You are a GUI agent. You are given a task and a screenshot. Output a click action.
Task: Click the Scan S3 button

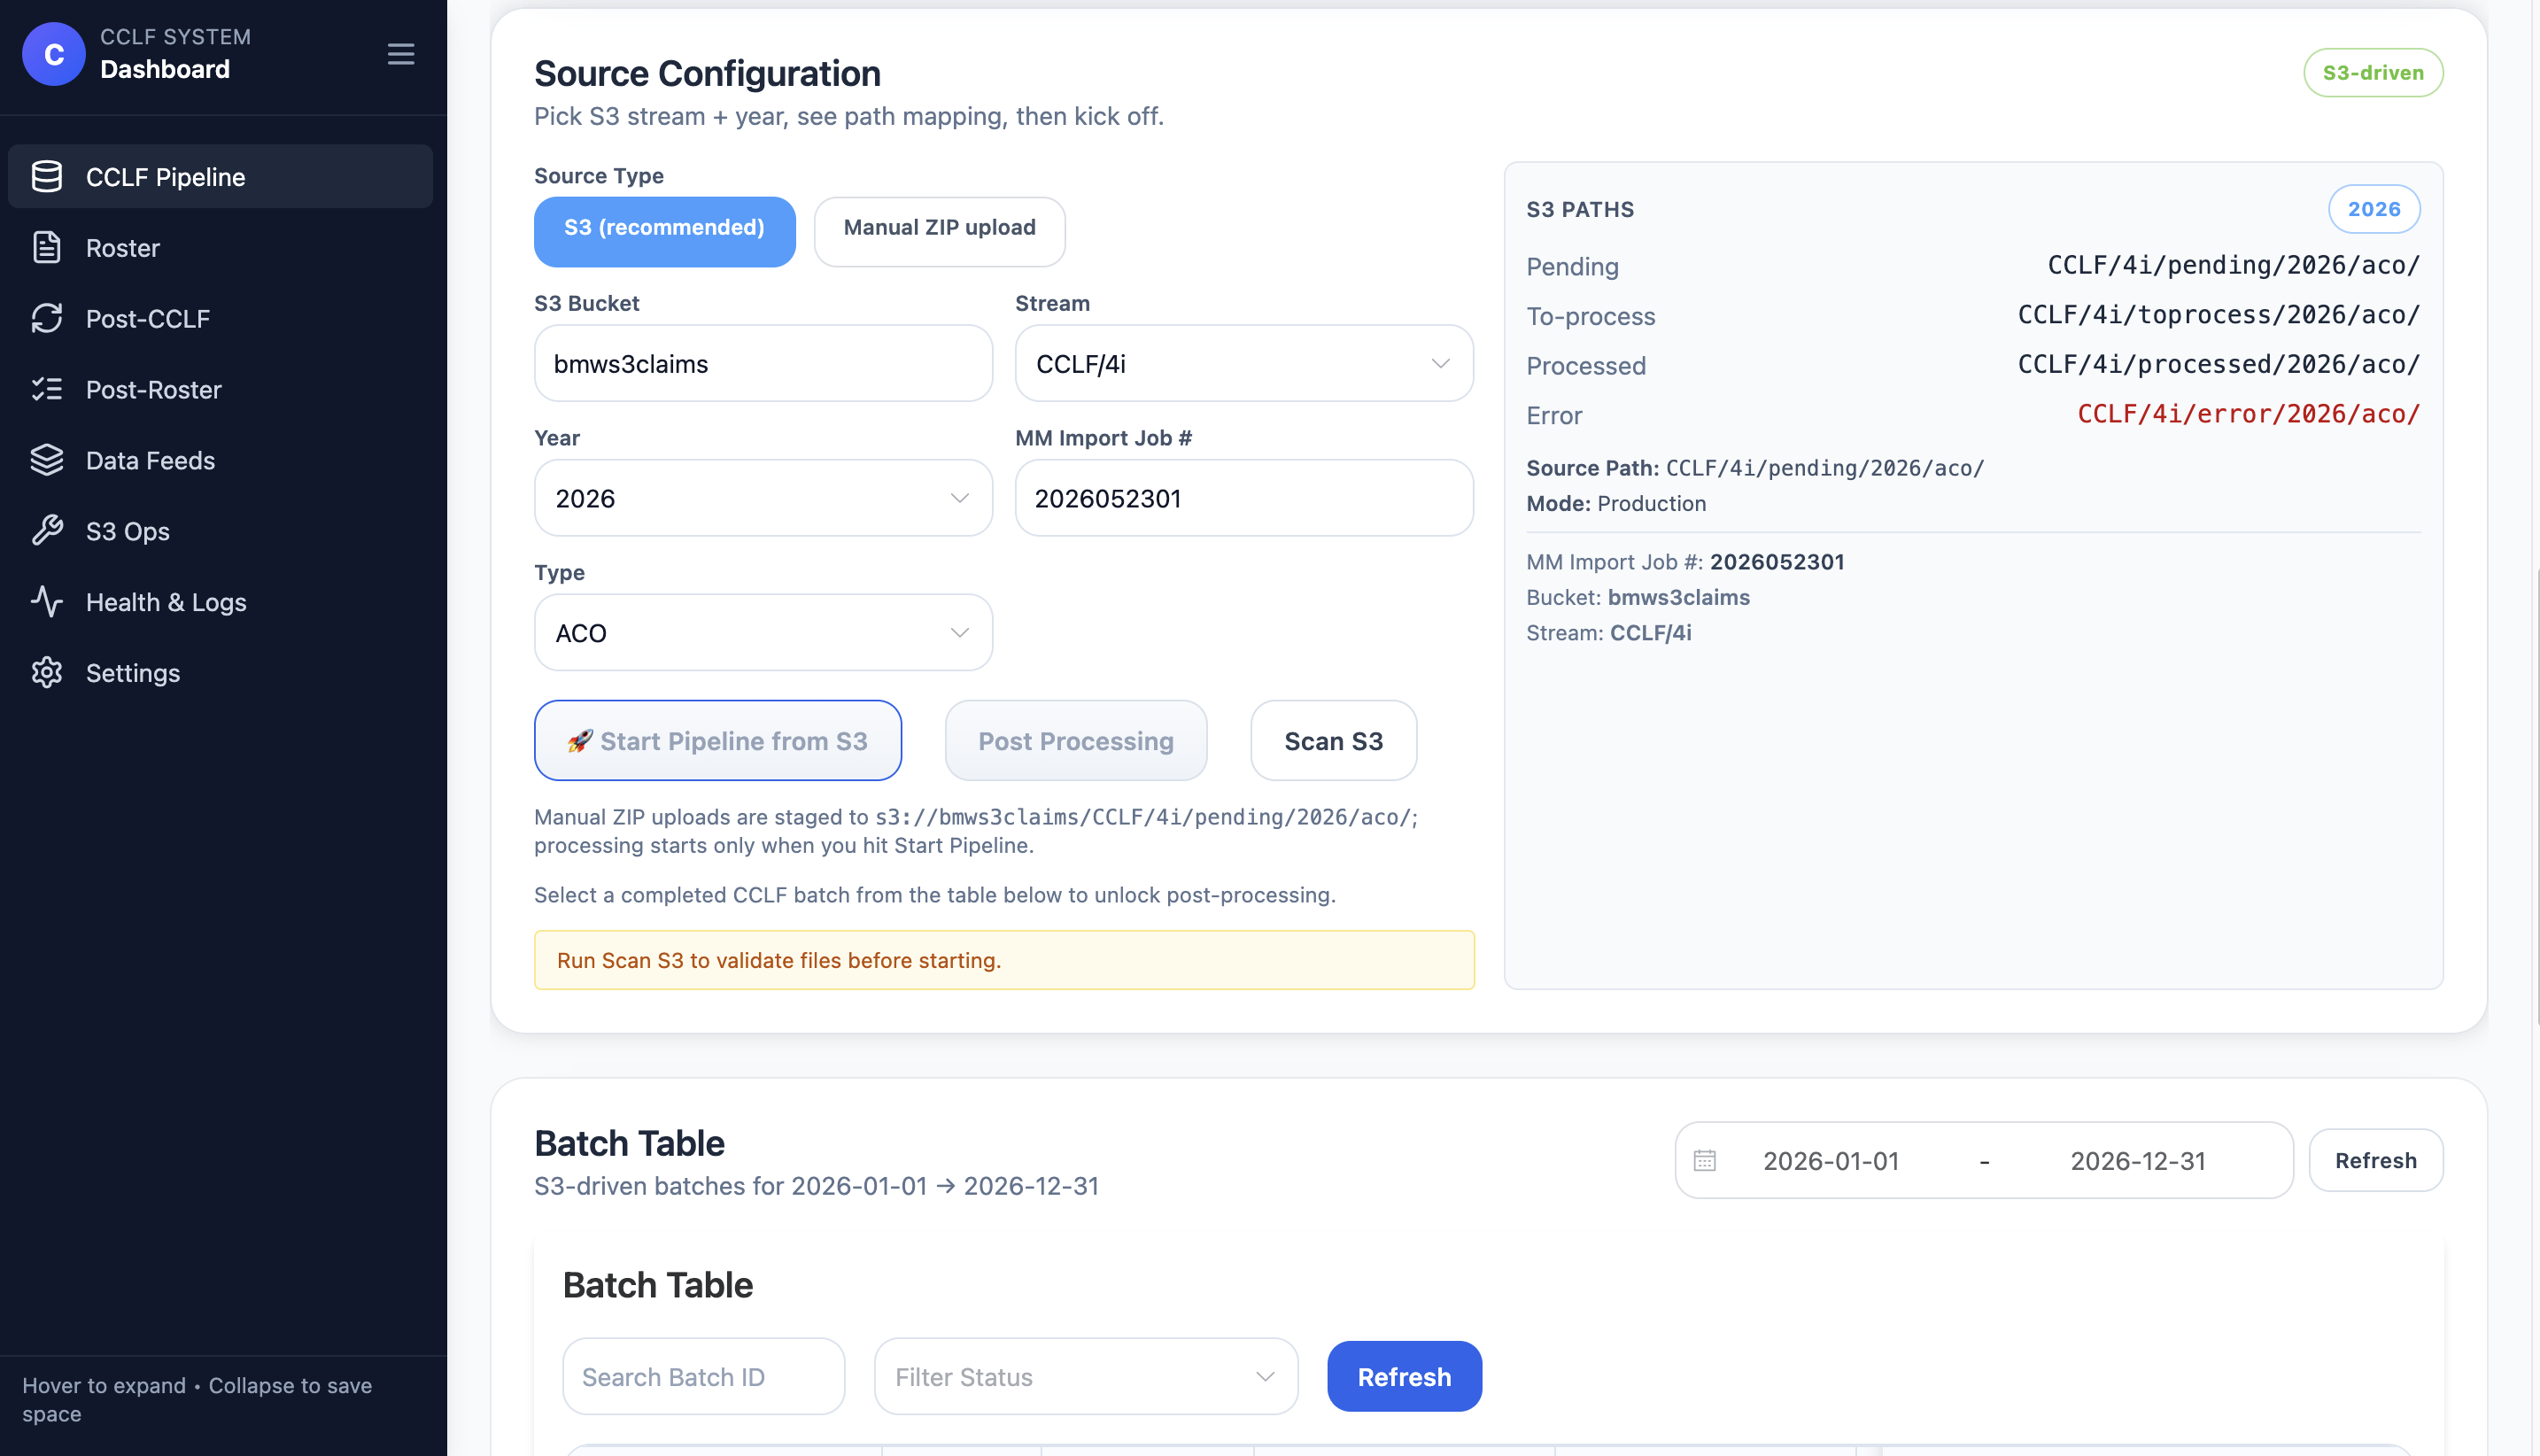click(1334, 740)
